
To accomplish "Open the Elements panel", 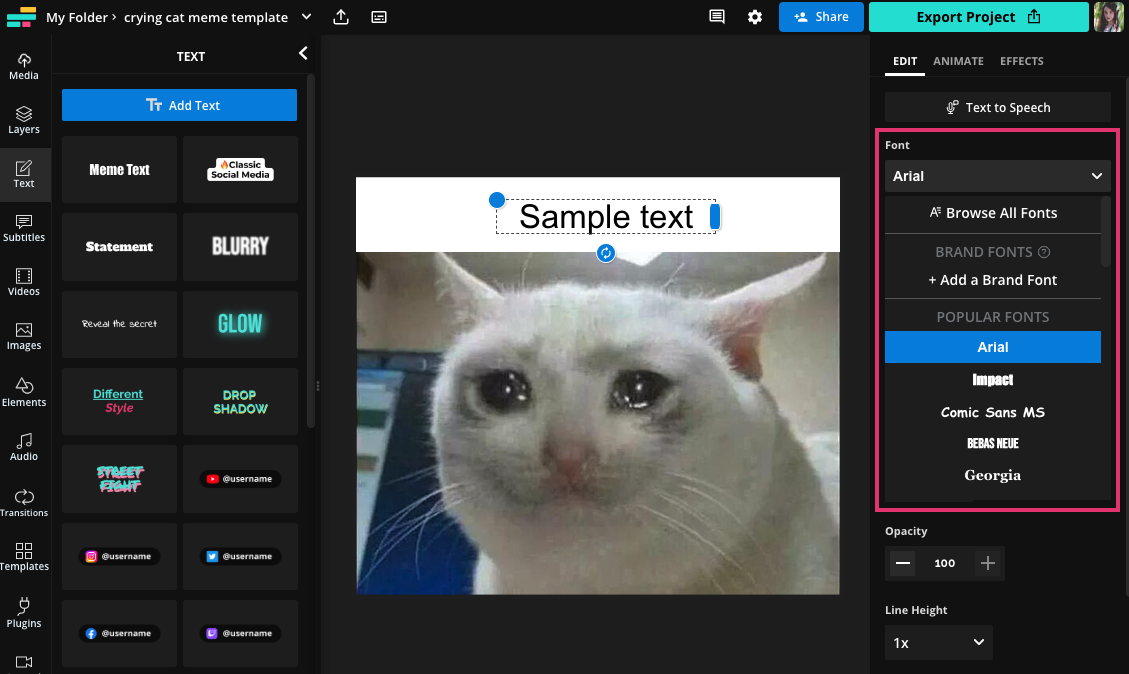I will coord(23,393).
